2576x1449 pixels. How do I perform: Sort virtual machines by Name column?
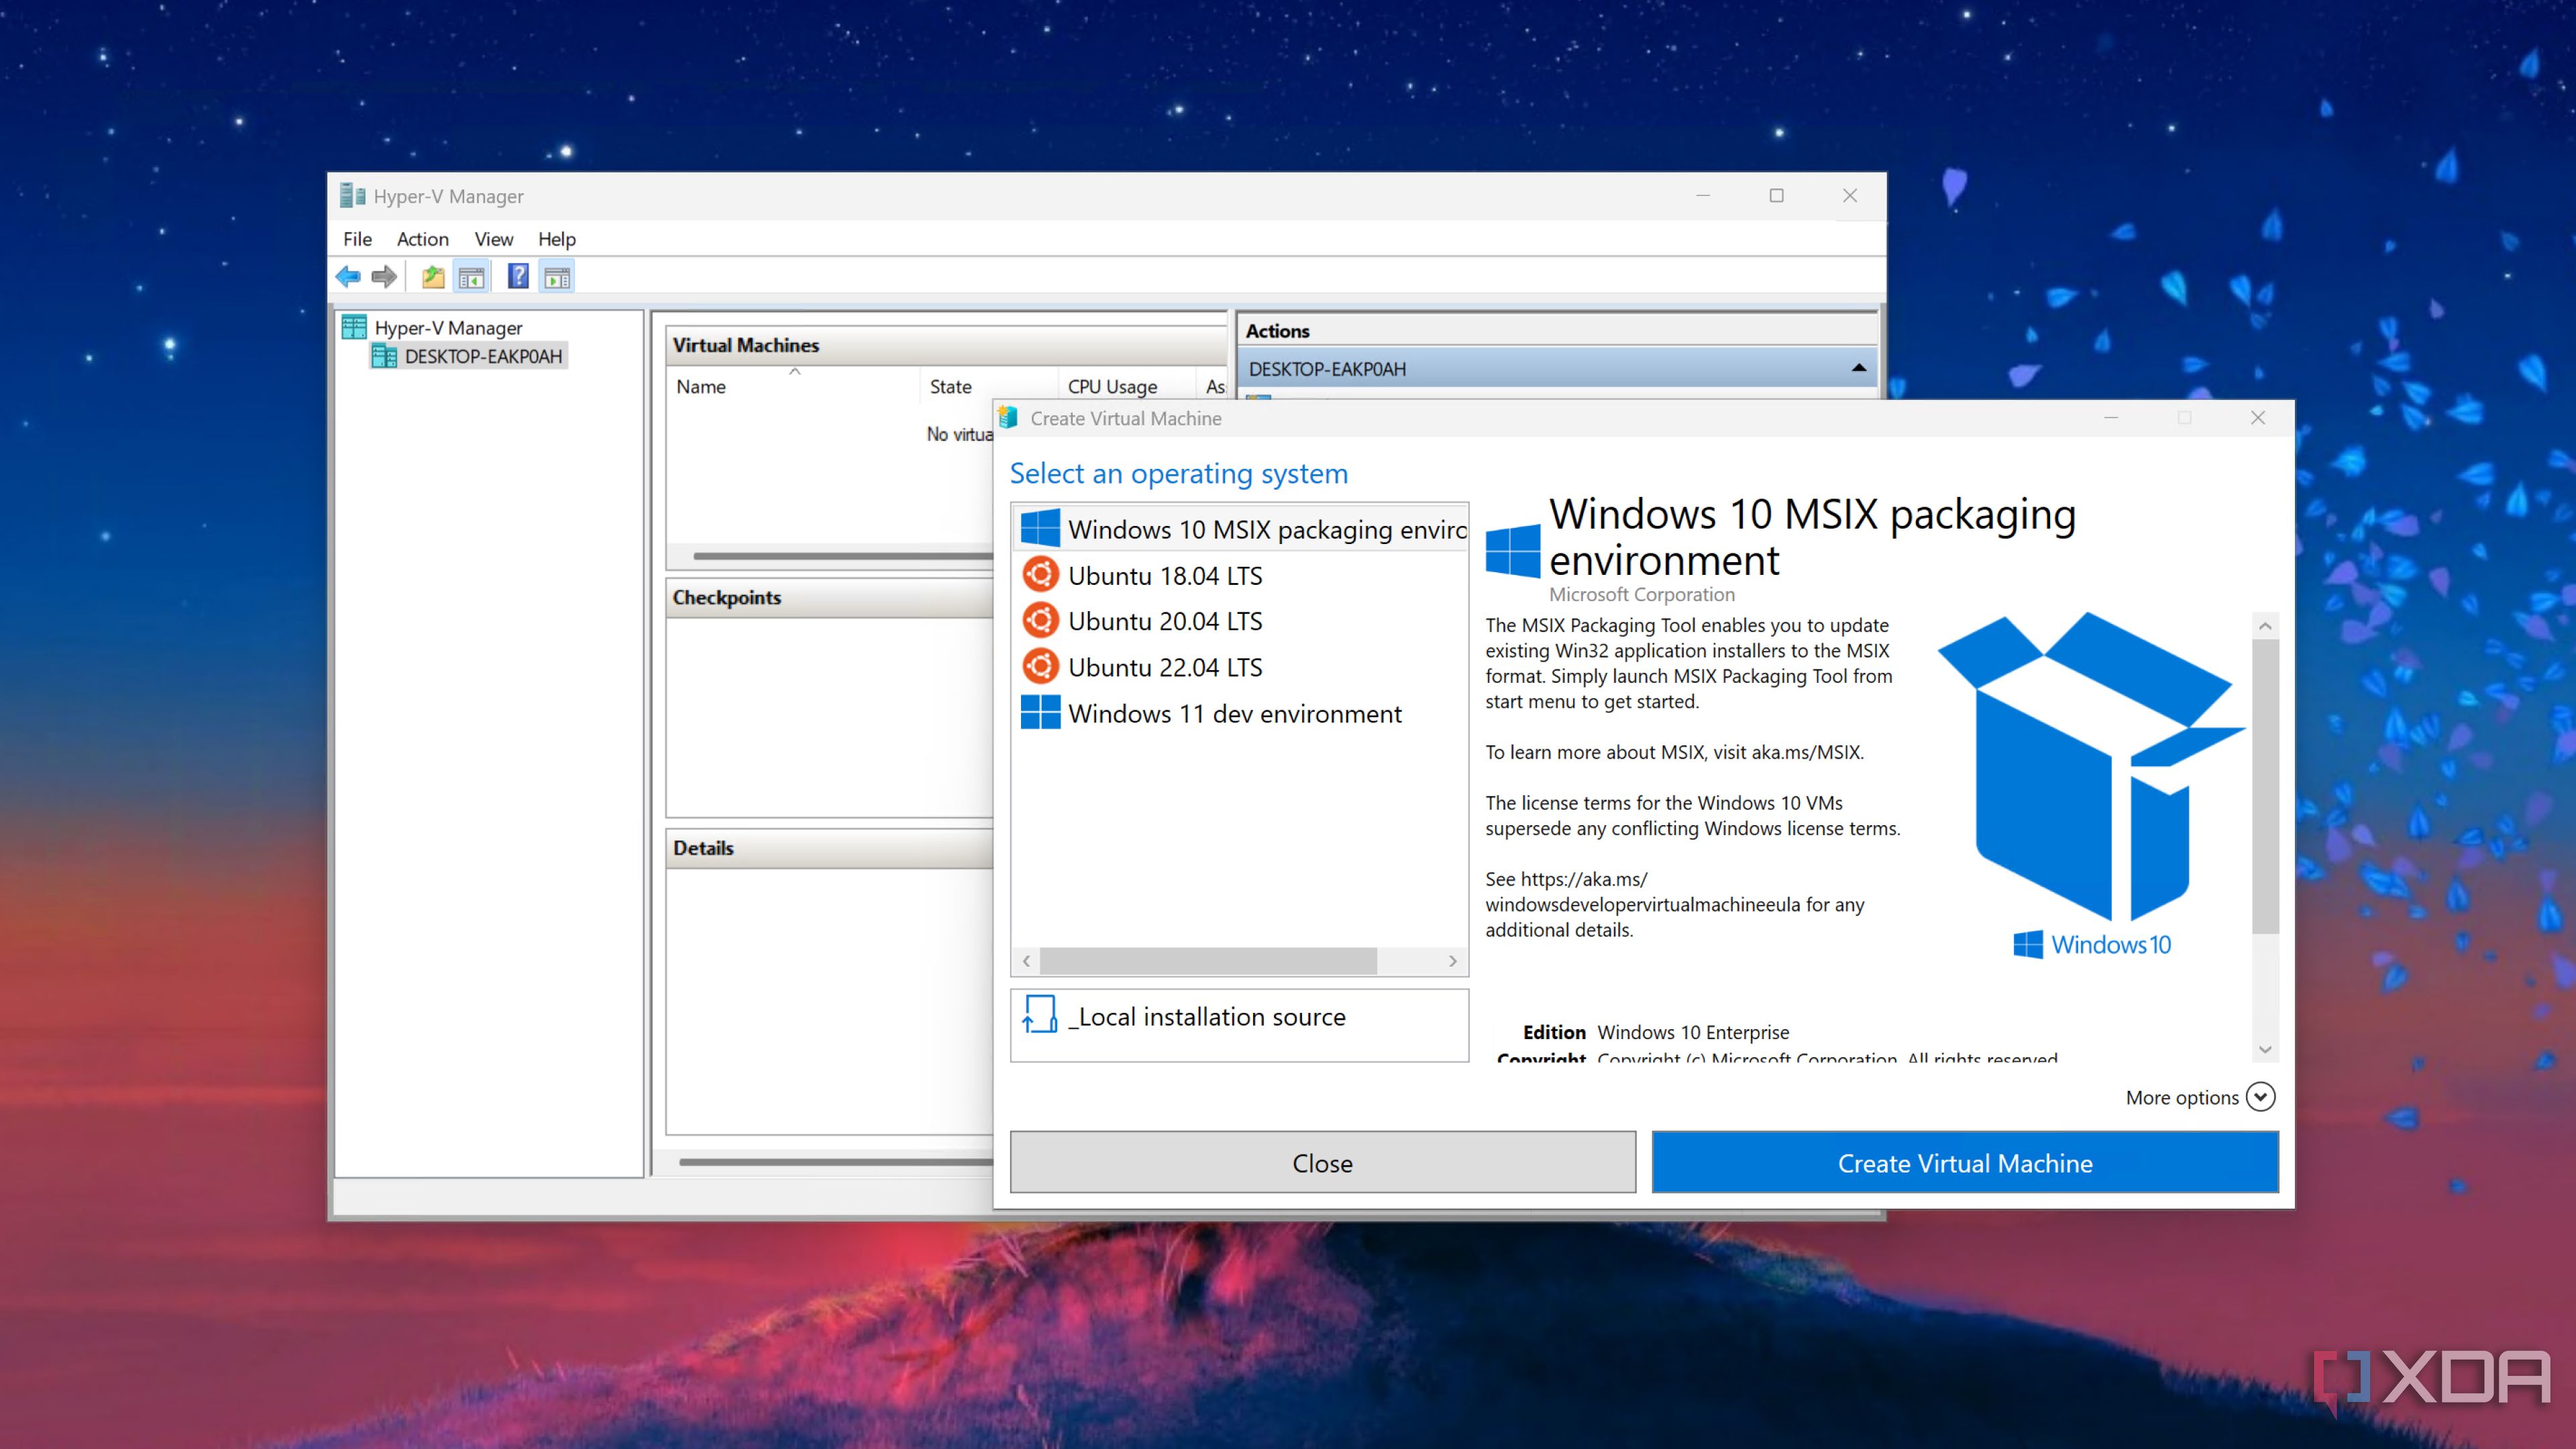pyautogui.click(x=794, y=387)
